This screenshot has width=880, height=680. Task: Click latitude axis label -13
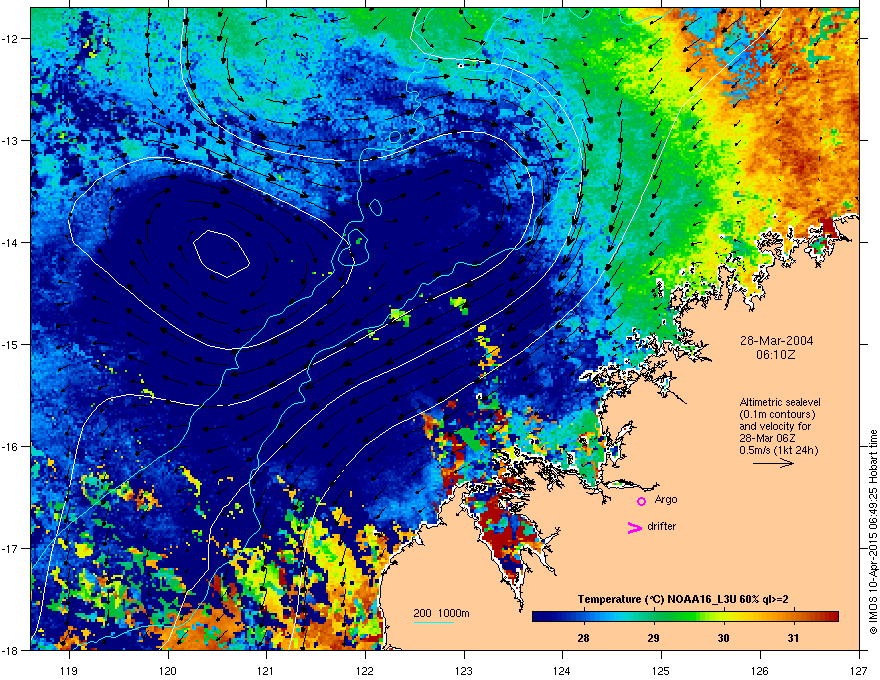coord(11,140)
